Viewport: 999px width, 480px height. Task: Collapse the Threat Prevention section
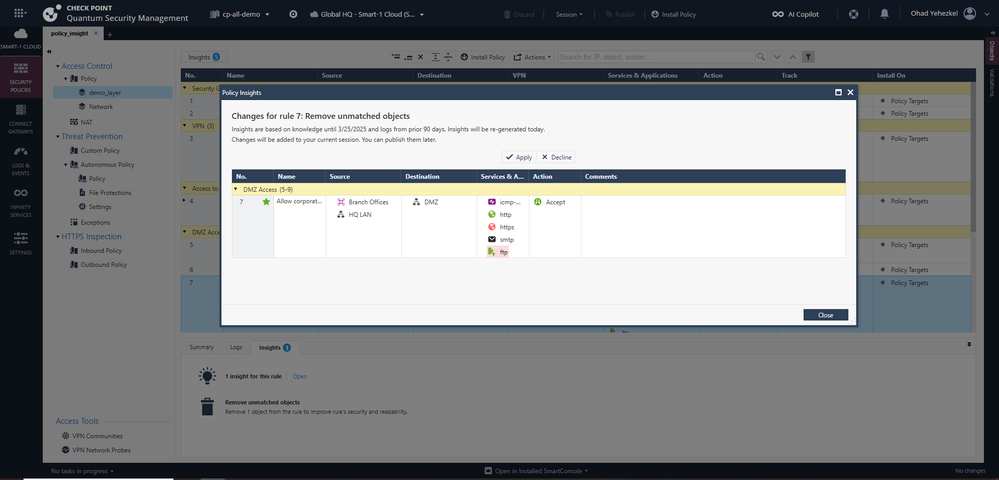(57, 136)
